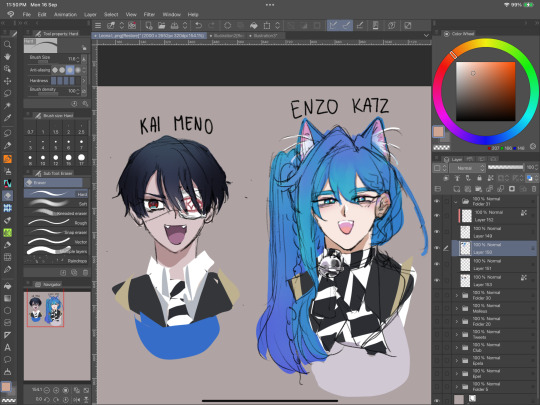Click Navigator flip horizontal icon
Screen dimensions: 540x405
(x=76, y=400)
